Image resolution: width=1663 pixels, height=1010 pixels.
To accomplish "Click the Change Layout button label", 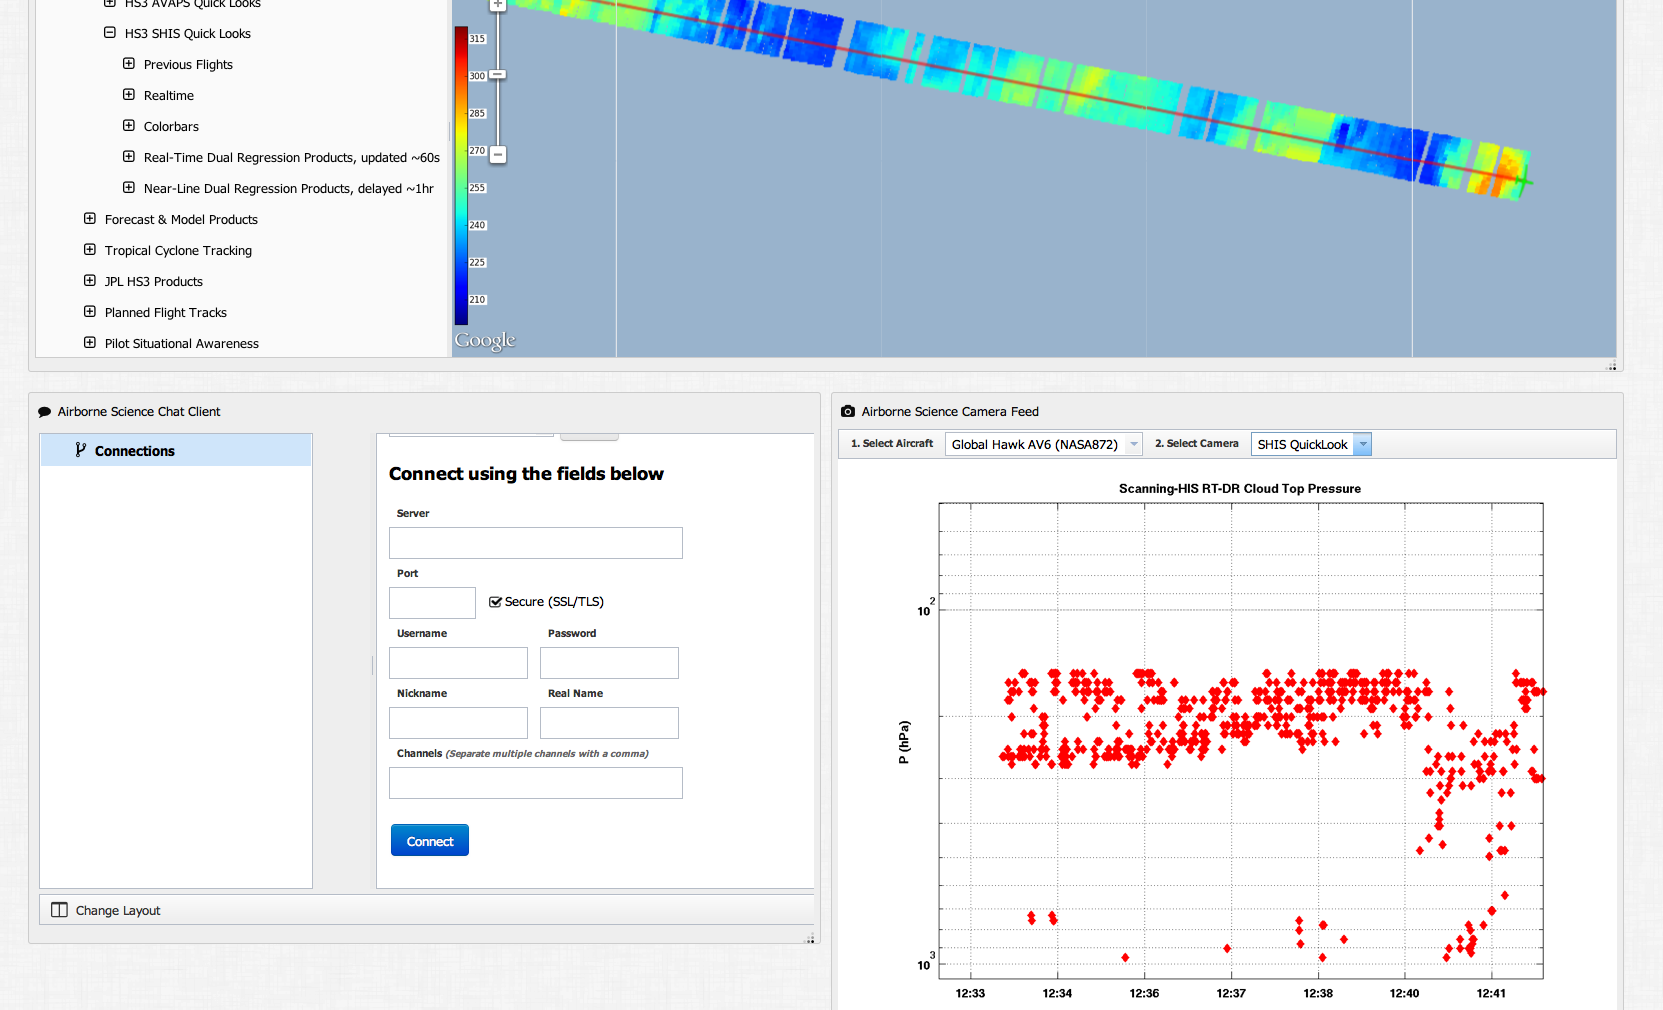I will [x=118, y=910].
